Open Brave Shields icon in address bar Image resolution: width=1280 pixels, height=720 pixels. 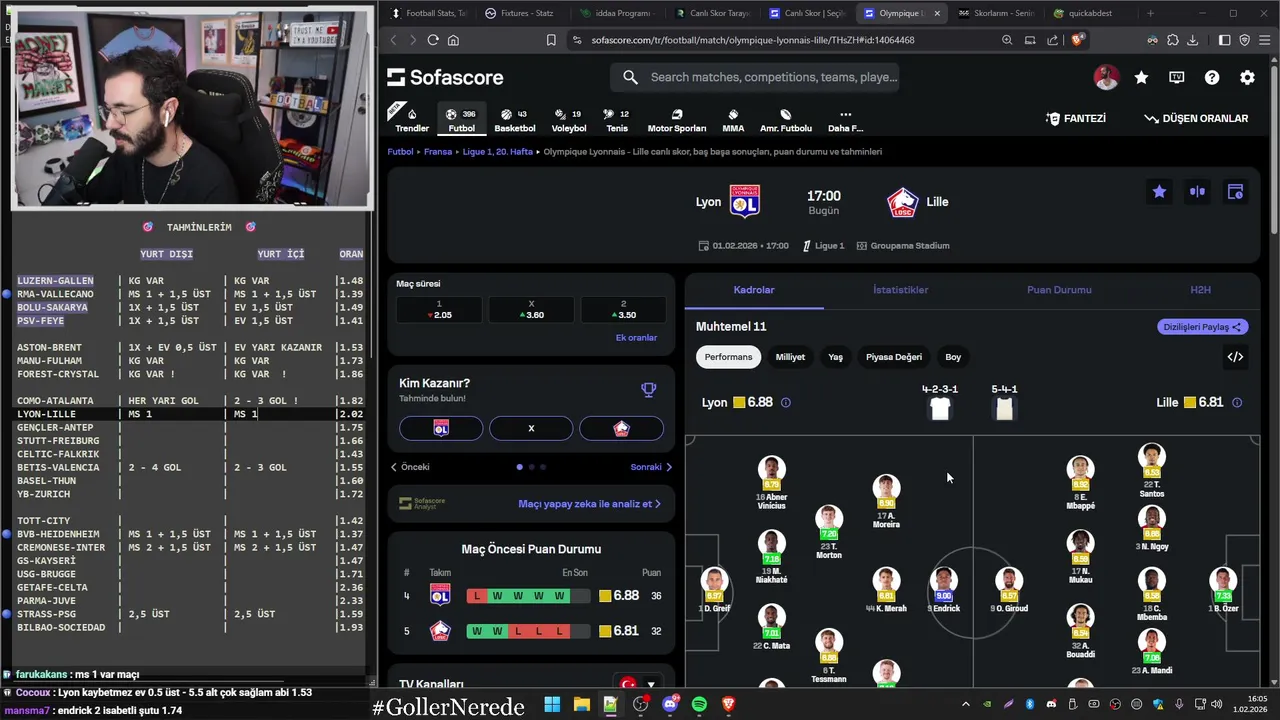(1077, 40)
